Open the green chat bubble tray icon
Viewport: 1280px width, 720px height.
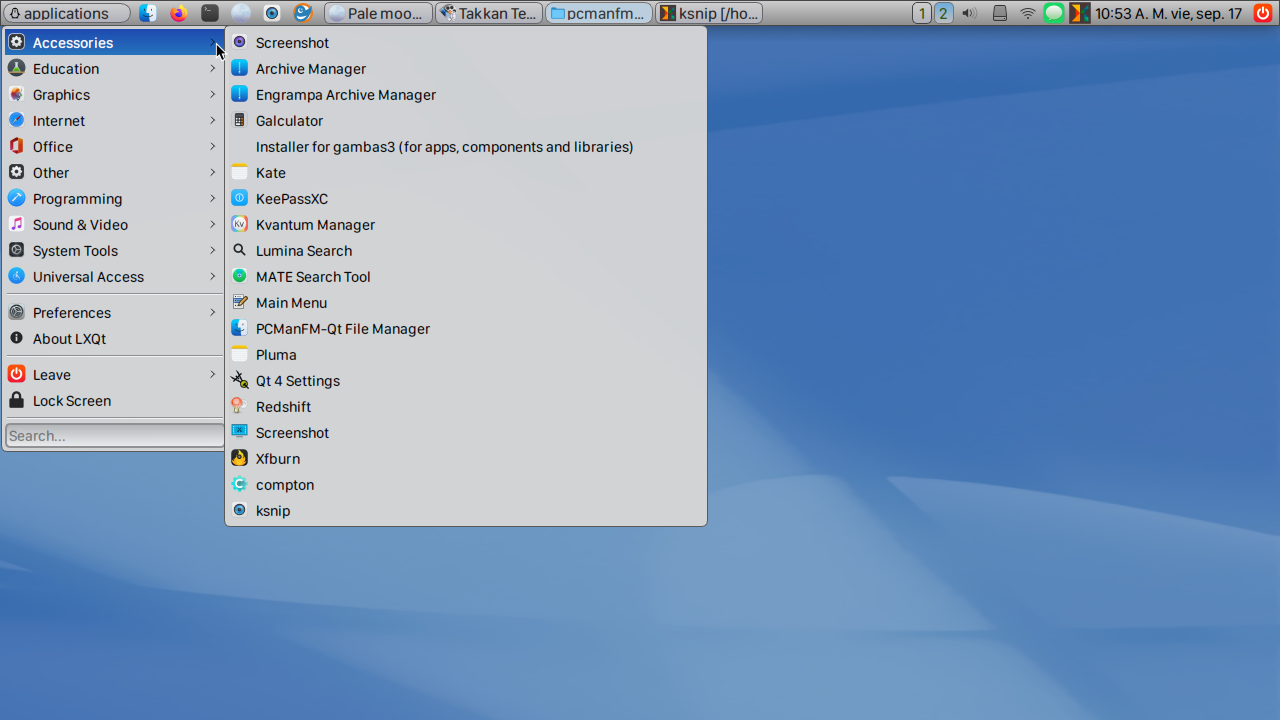[1054, 13]
